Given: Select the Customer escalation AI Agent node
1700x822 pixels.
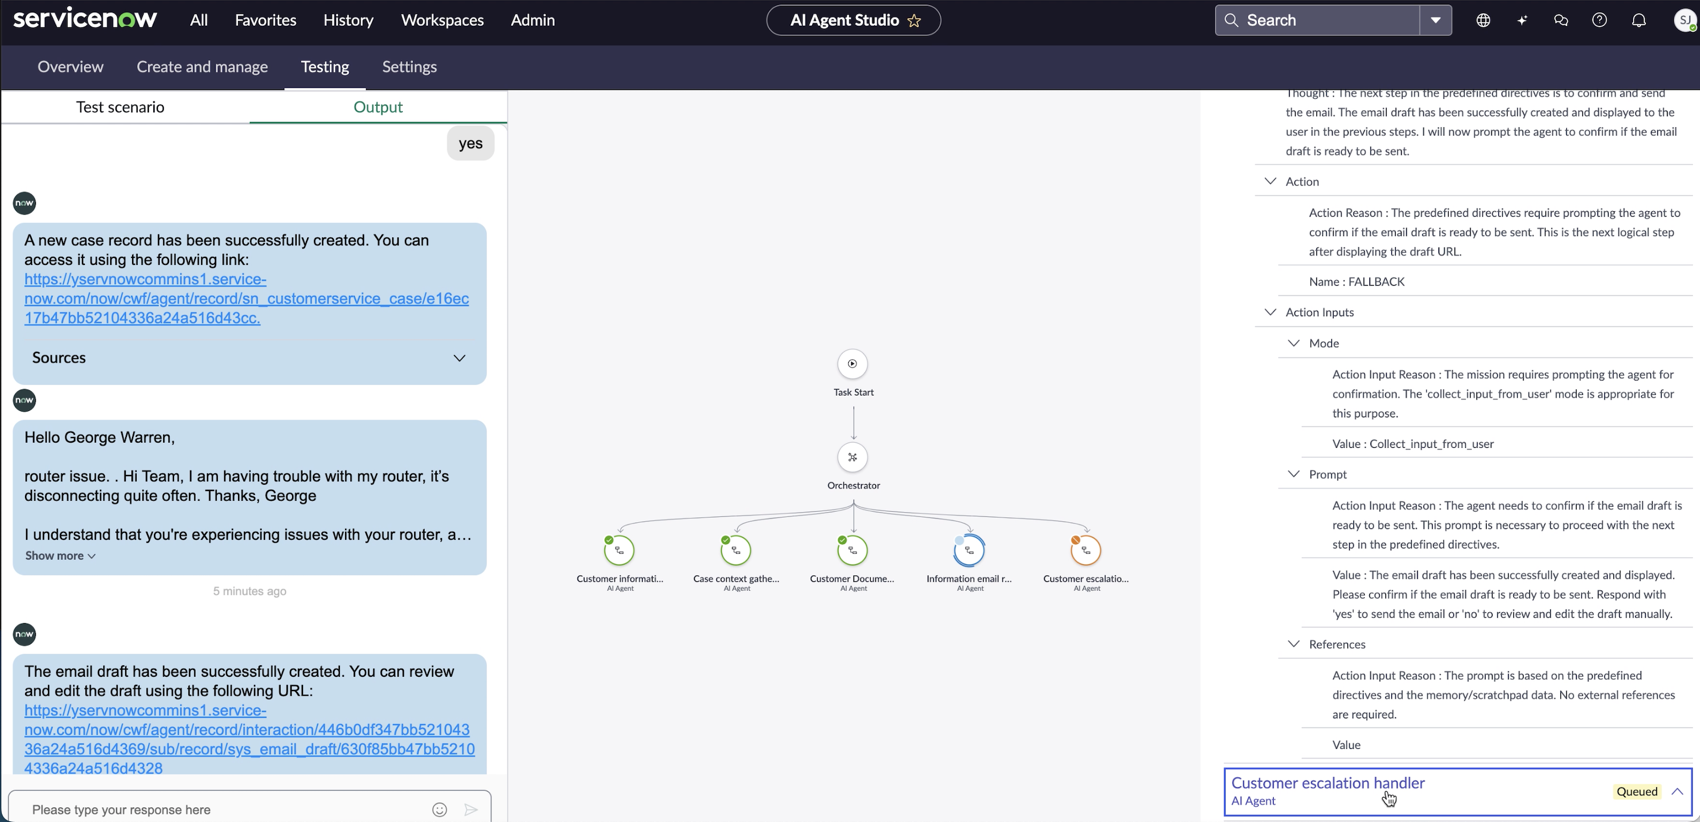Looking at the screenshot, I should (x=1086, y=550).
